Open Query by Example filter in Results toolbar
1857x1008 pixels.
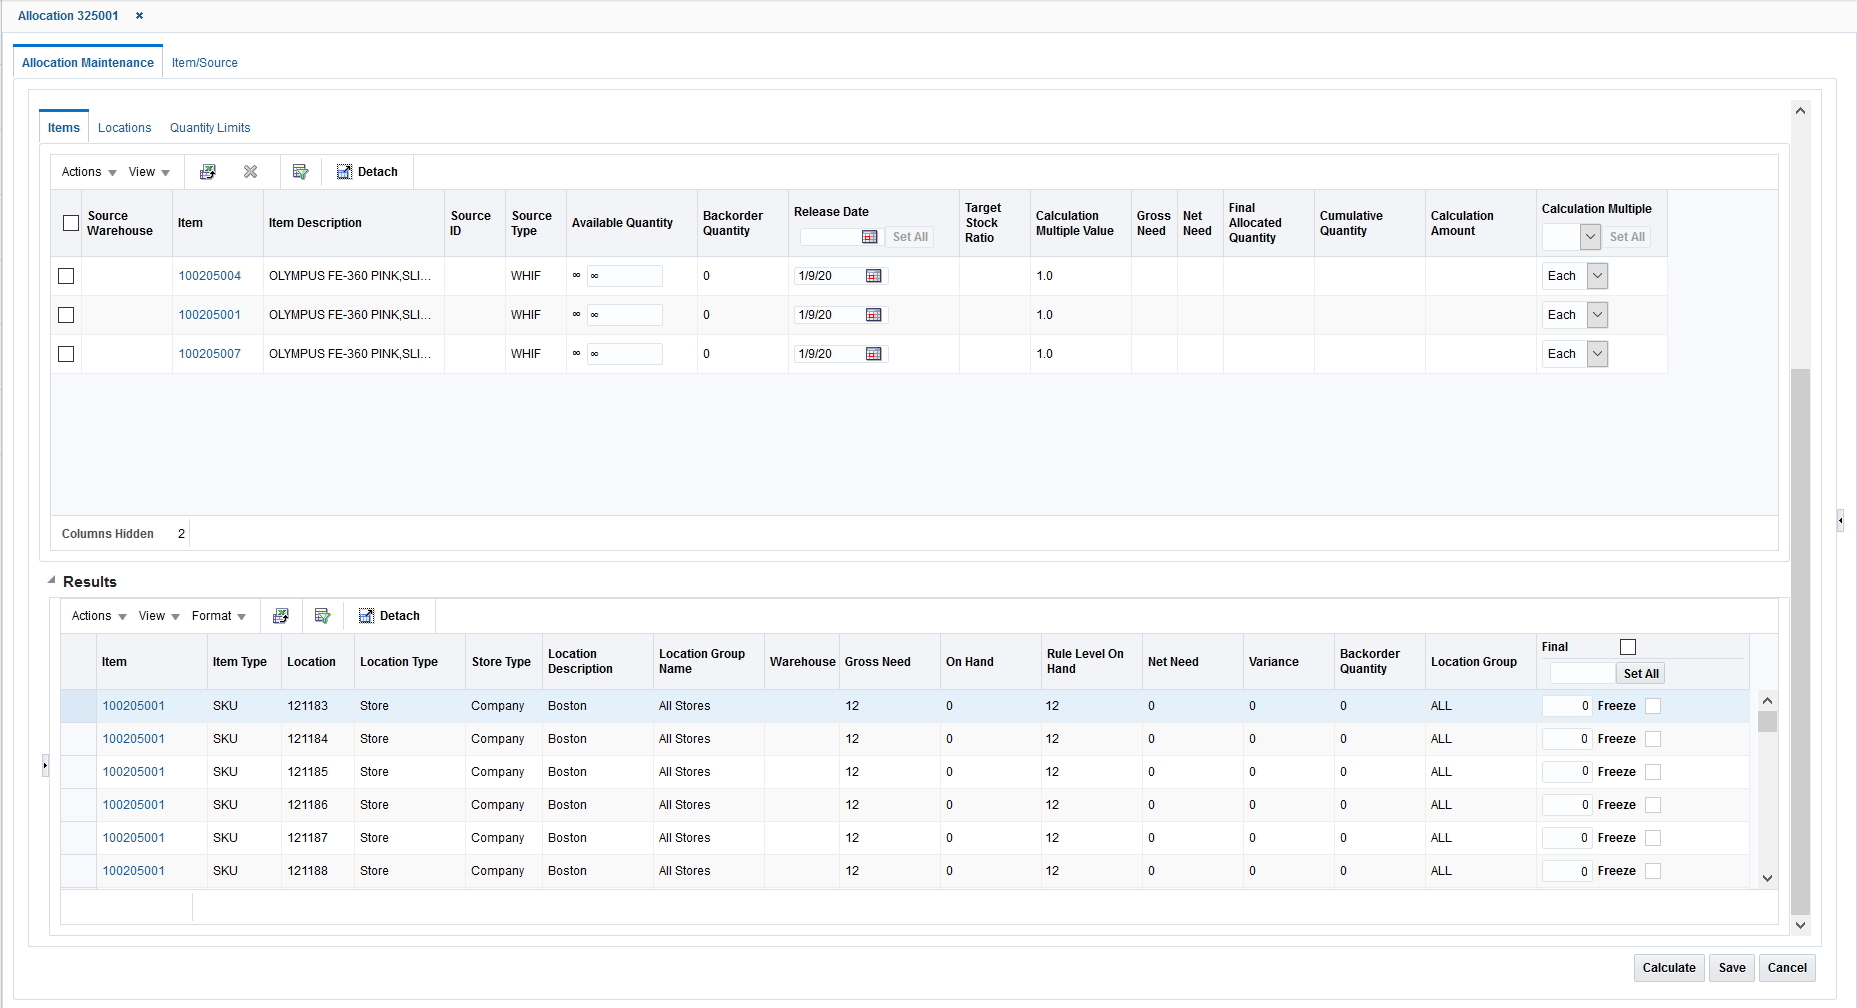[x=322, y=615]
